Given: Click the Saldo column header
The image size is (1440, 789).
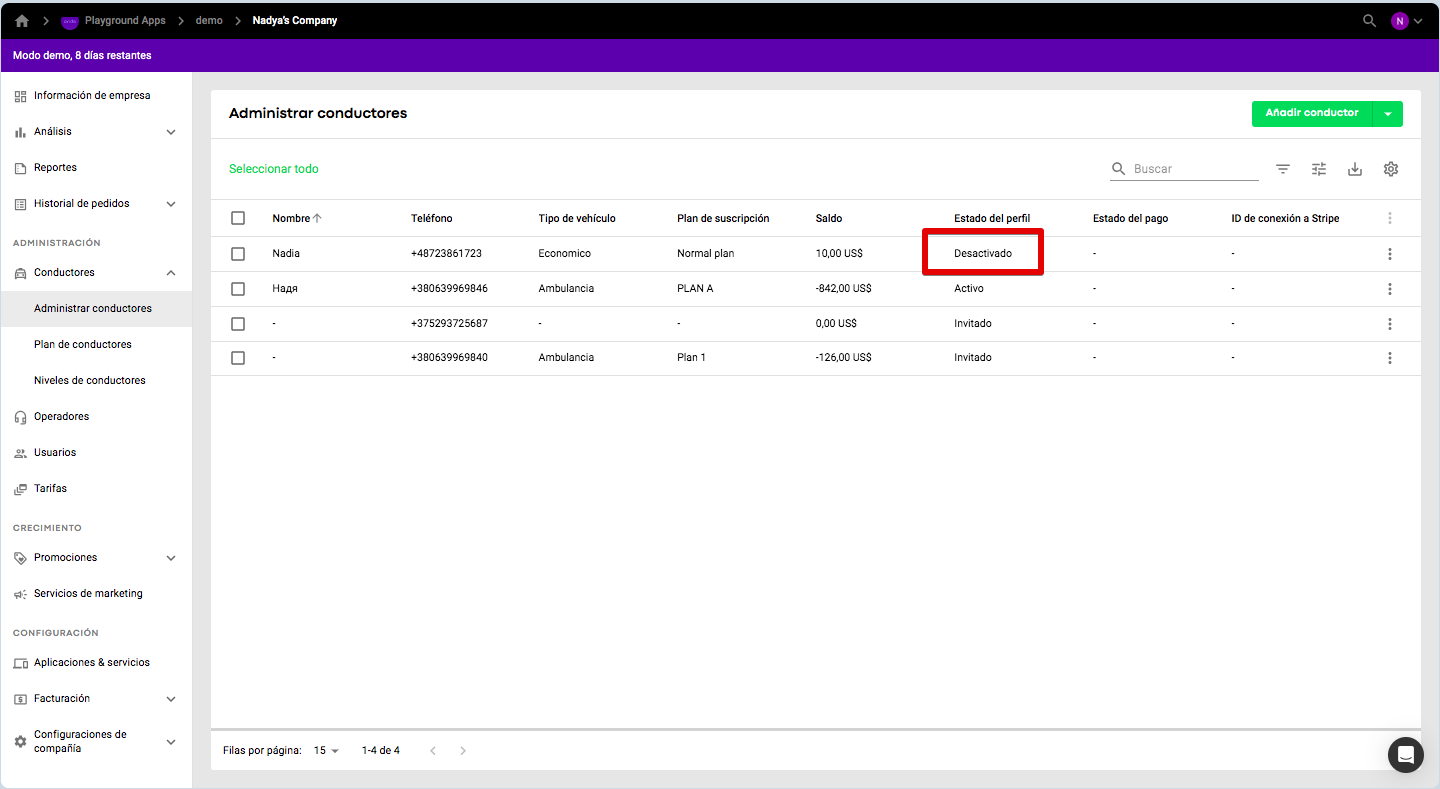Looking at the screenshot, I should (829, 218).
